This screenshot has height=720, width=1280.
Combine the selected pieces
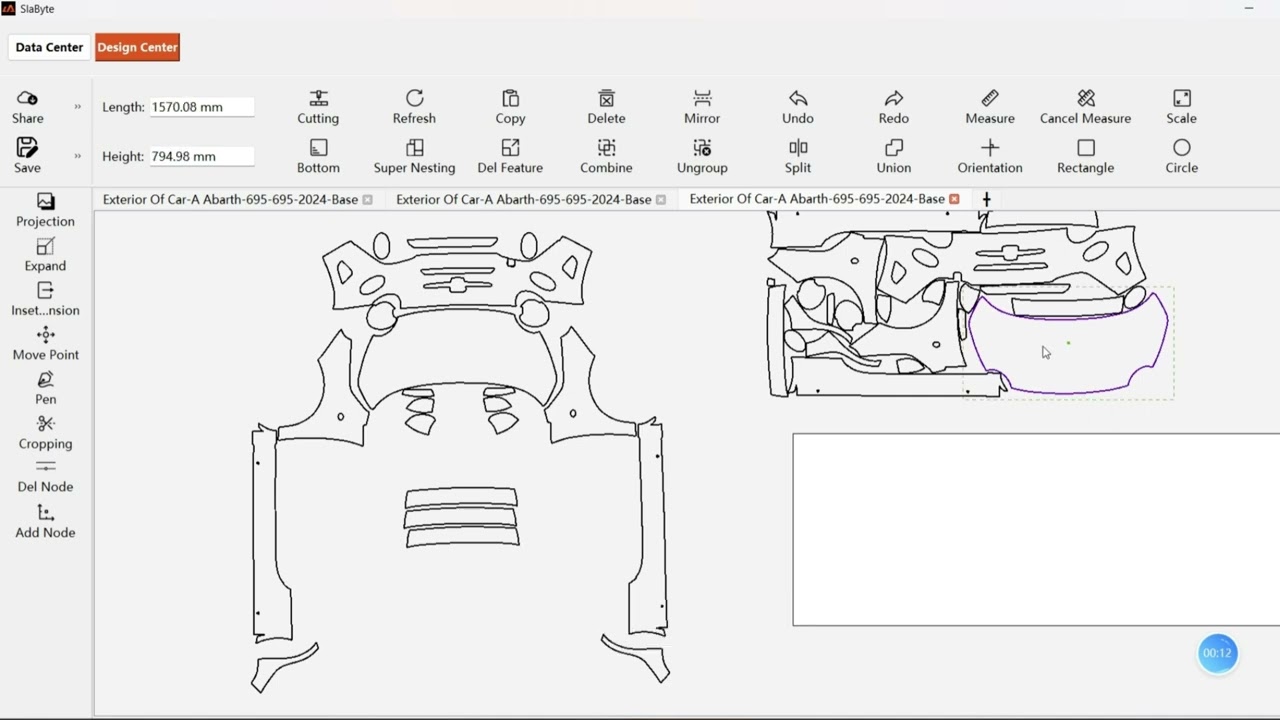click(x=606, y=157)
